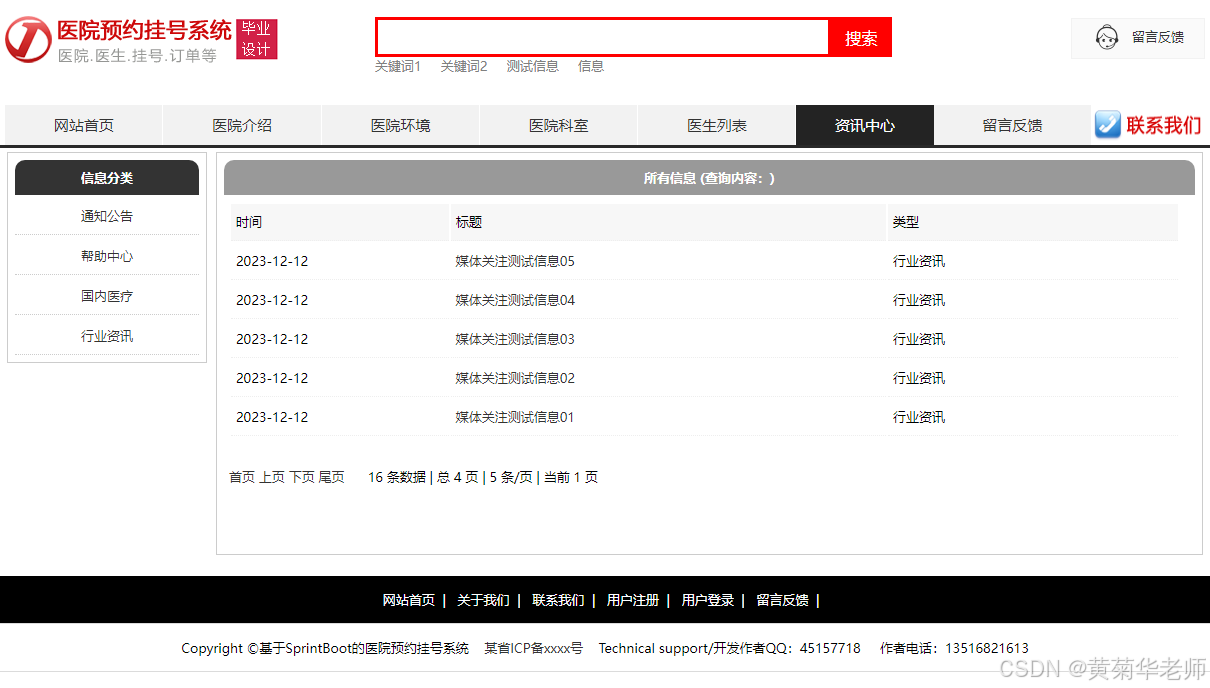This screenshot has width=1210, height=688.
Task: Click the red hospital system logo icon
Action: tap(28, 39)
